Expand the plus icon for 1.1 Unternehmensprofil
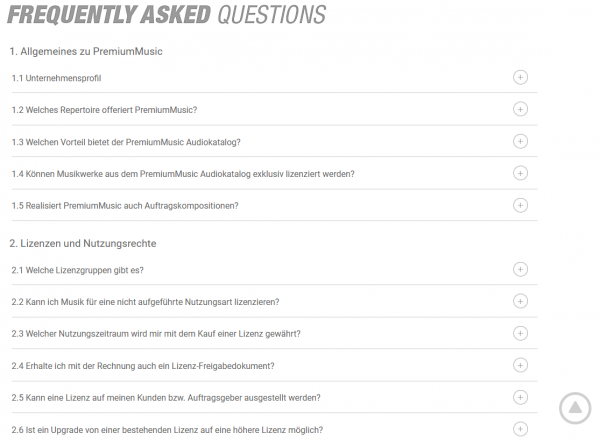Screen dimensions: 600x440 click(520, 77)
